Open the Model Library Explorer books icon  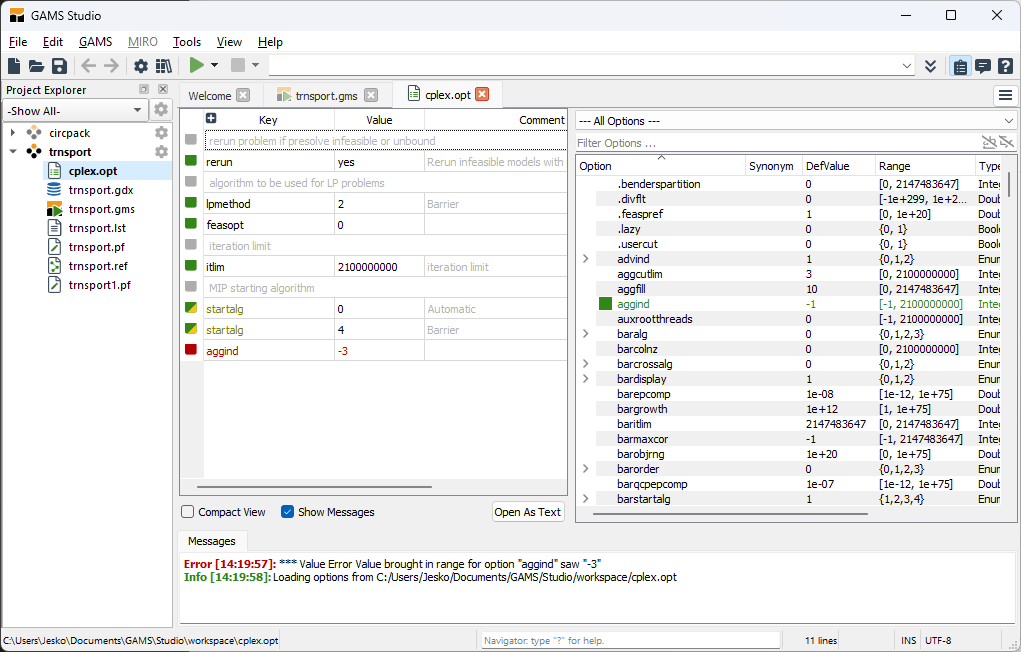coord(163,66)
